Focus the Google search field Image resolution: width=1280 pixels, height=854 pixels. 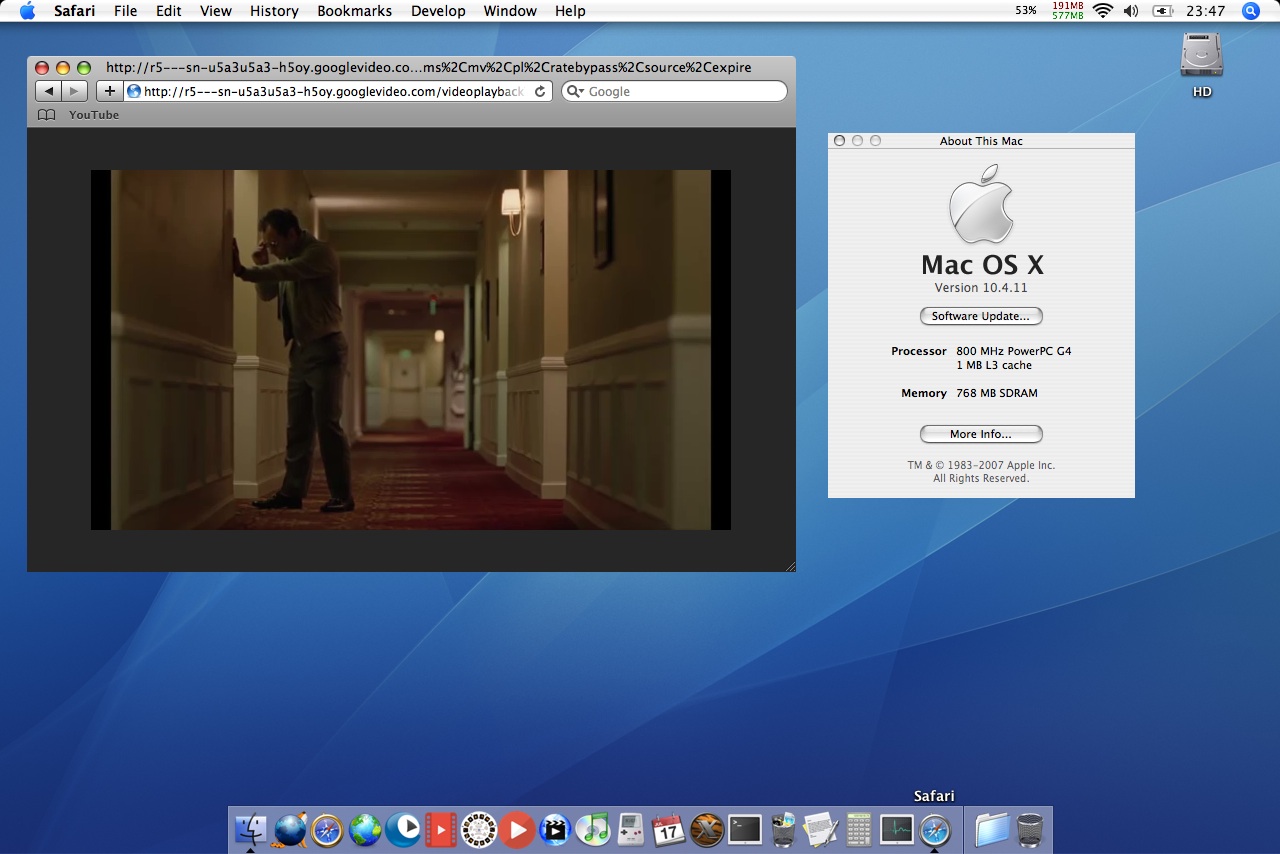[674, 91]
